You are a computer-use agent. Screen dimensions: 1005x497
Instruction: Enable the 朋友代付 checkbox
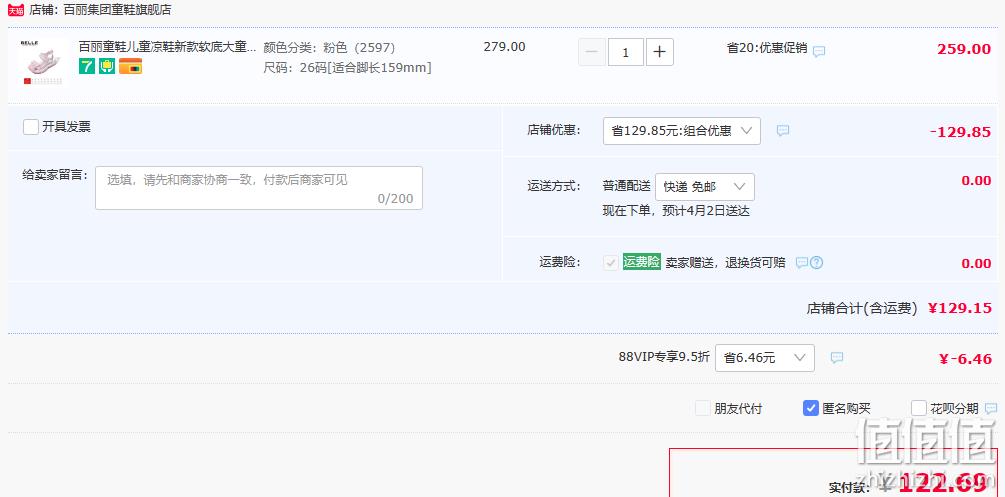click(703, 408)
